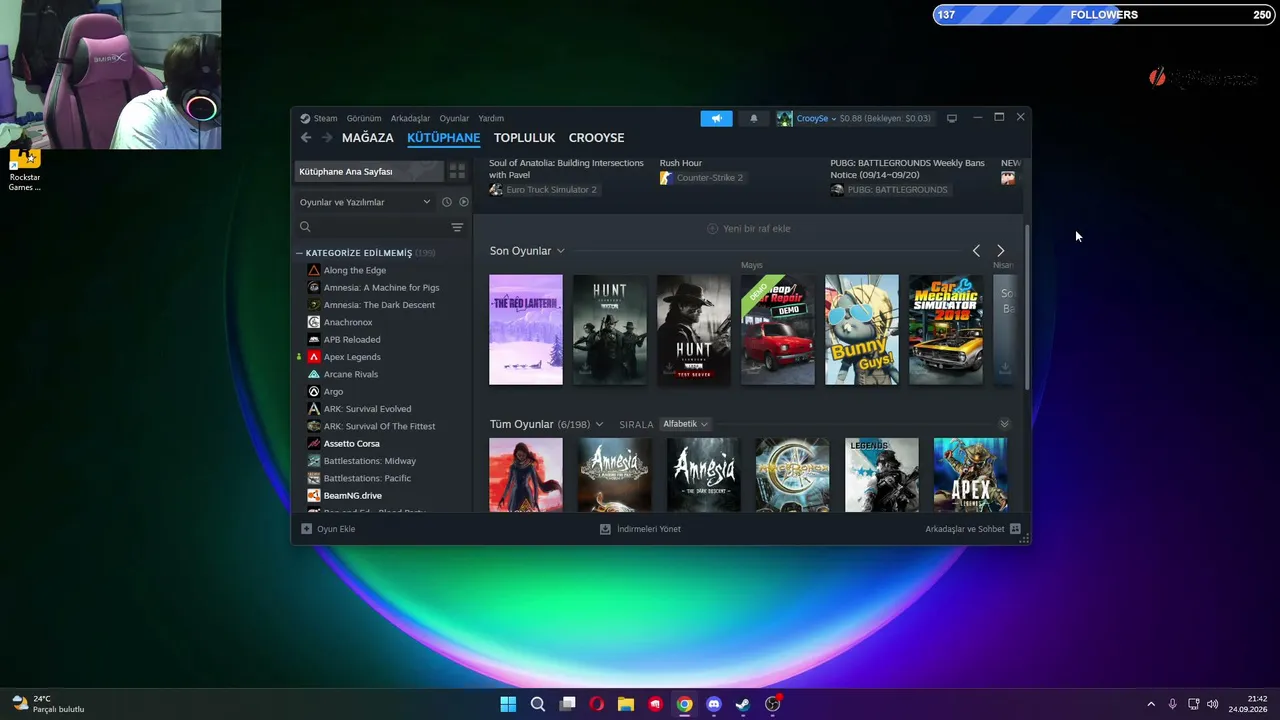
Task: Open the Görünüm menu
Action: click(x=364, y=118)
